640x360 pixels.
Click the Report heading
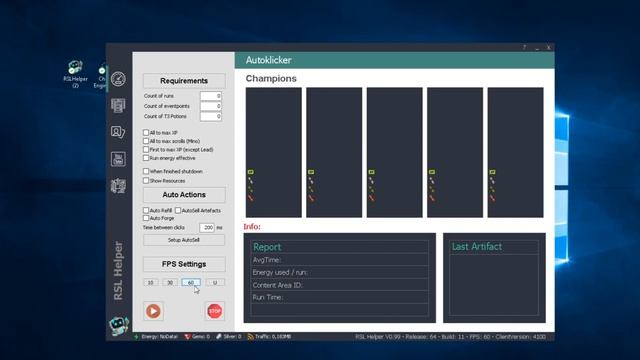267,247
